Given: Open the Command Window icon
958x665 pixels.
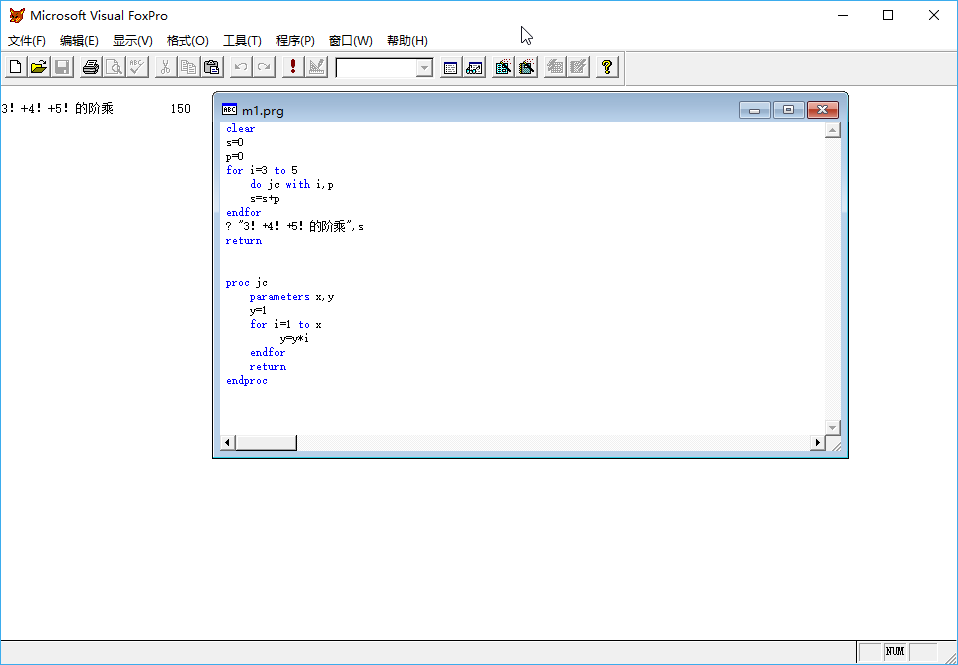Looking at the screenshot, I should coord(451,67).
